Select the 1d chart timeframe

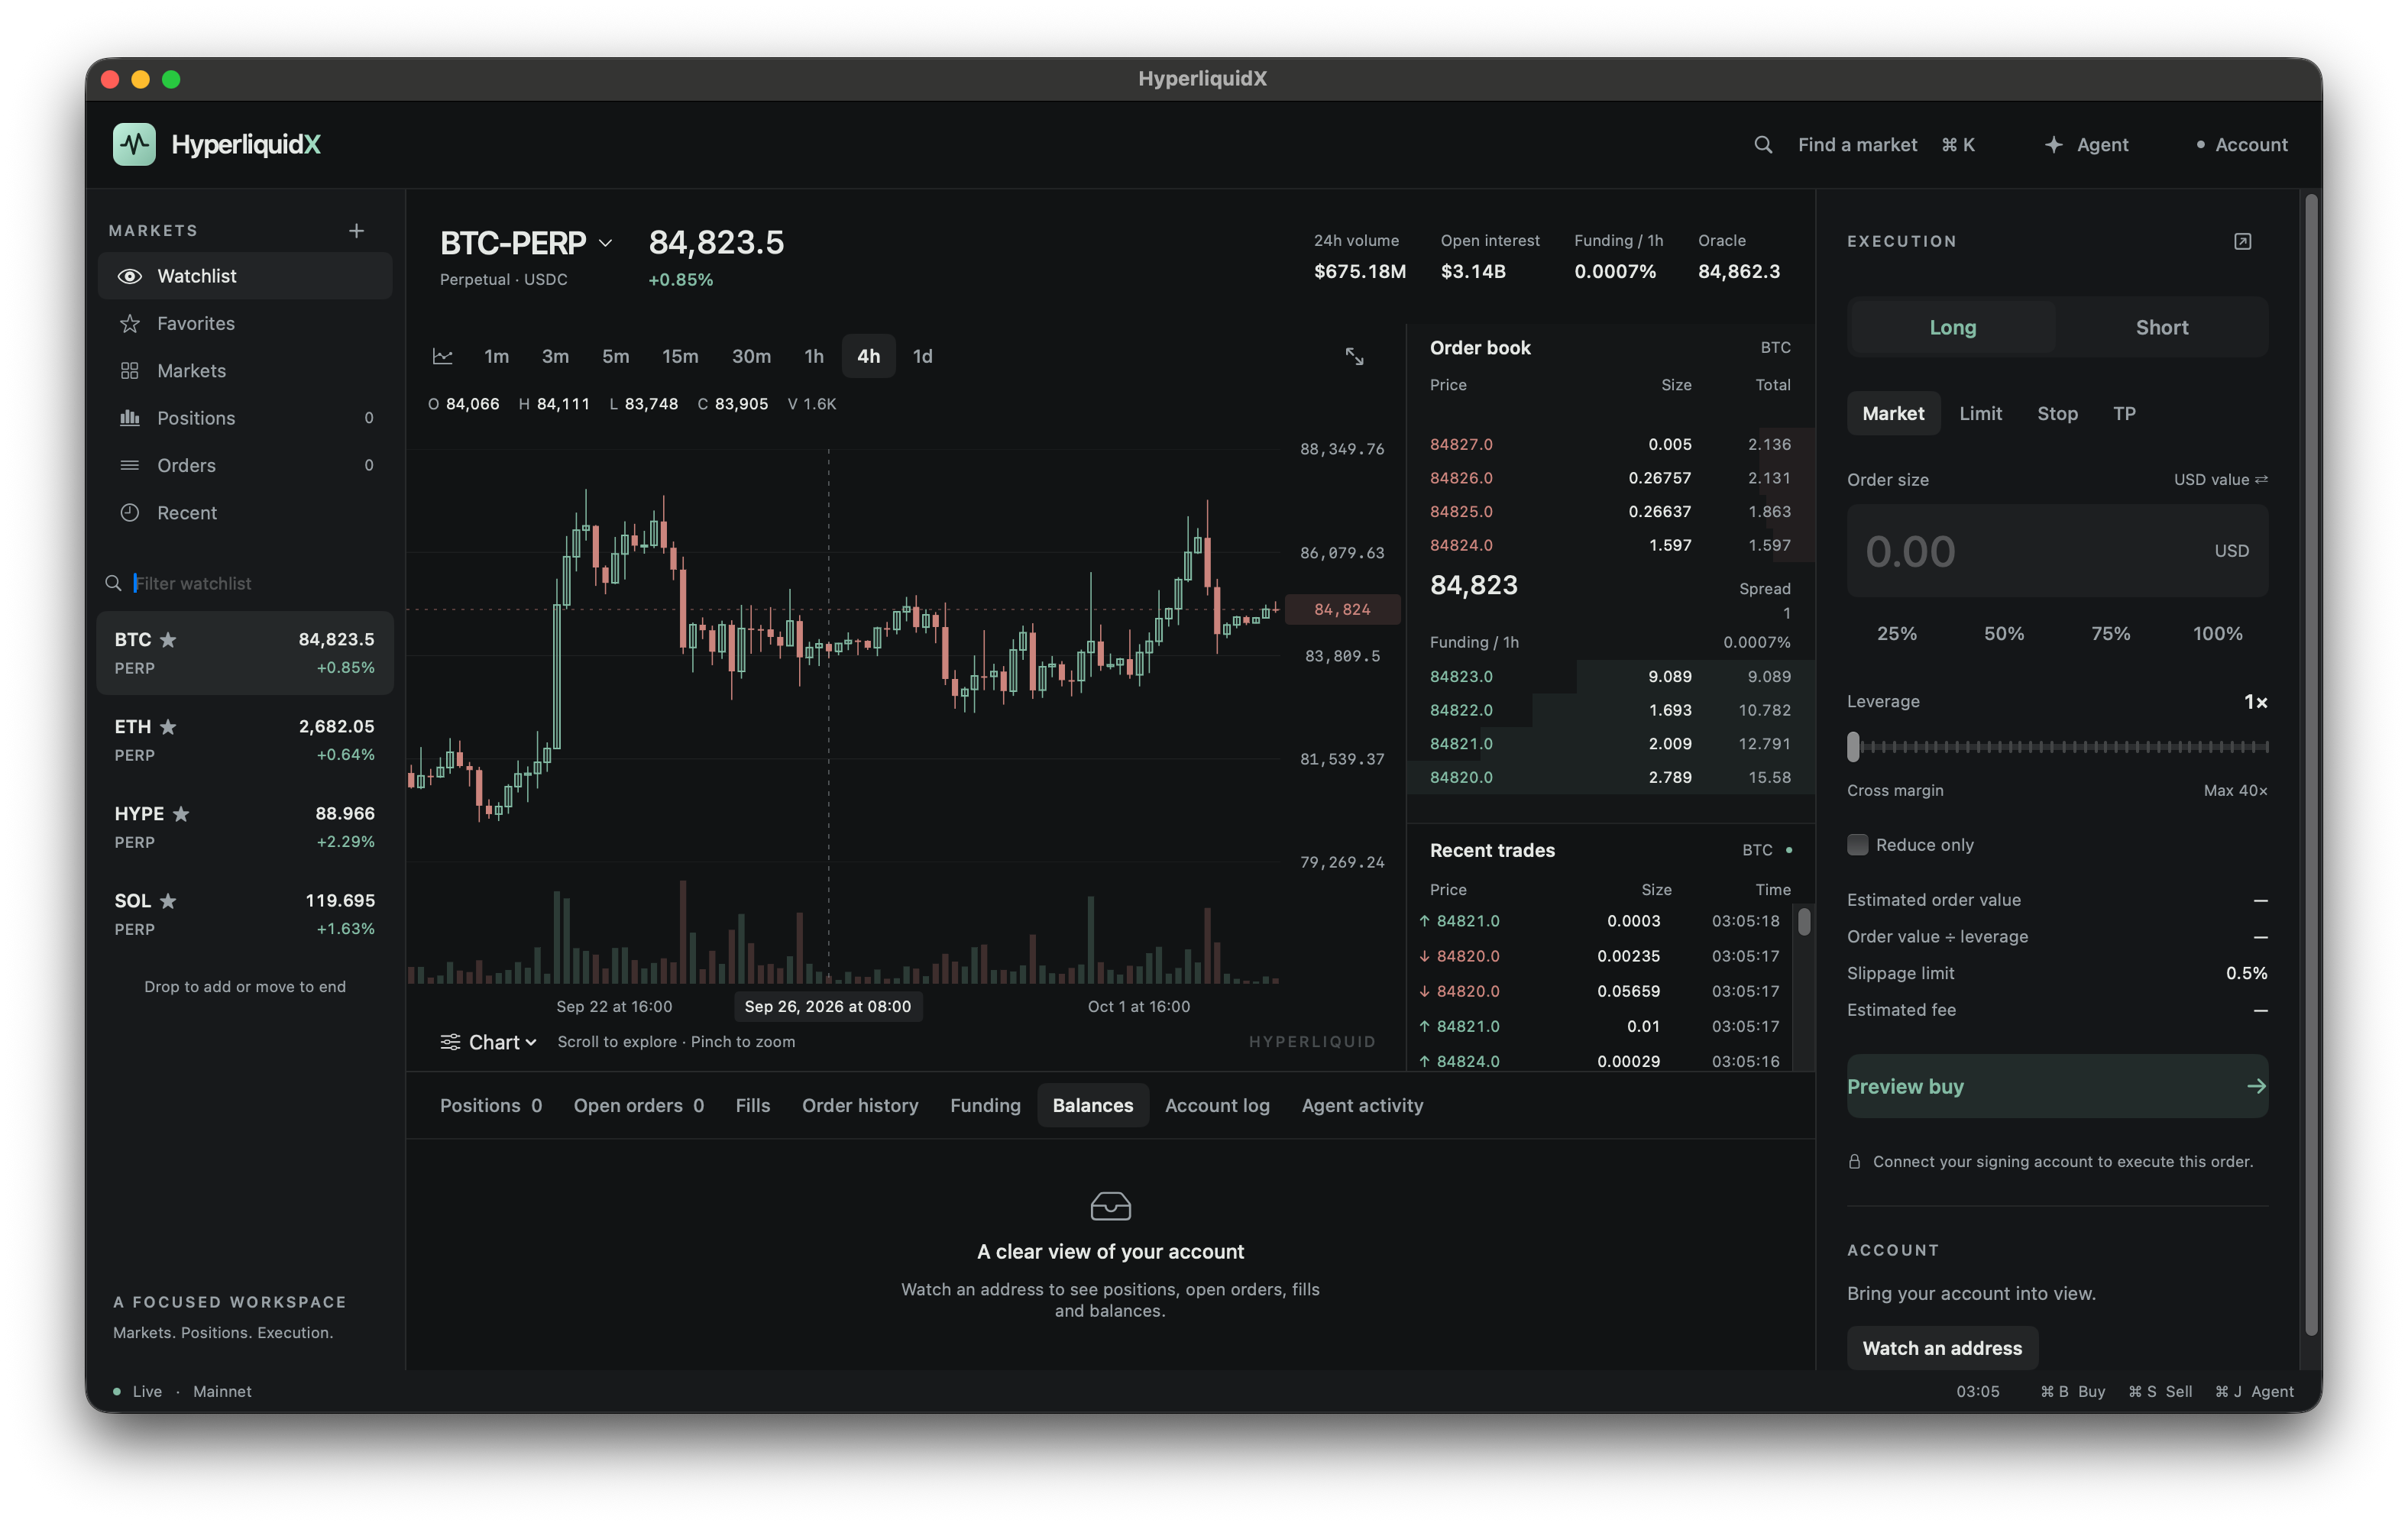click(922, 356)
